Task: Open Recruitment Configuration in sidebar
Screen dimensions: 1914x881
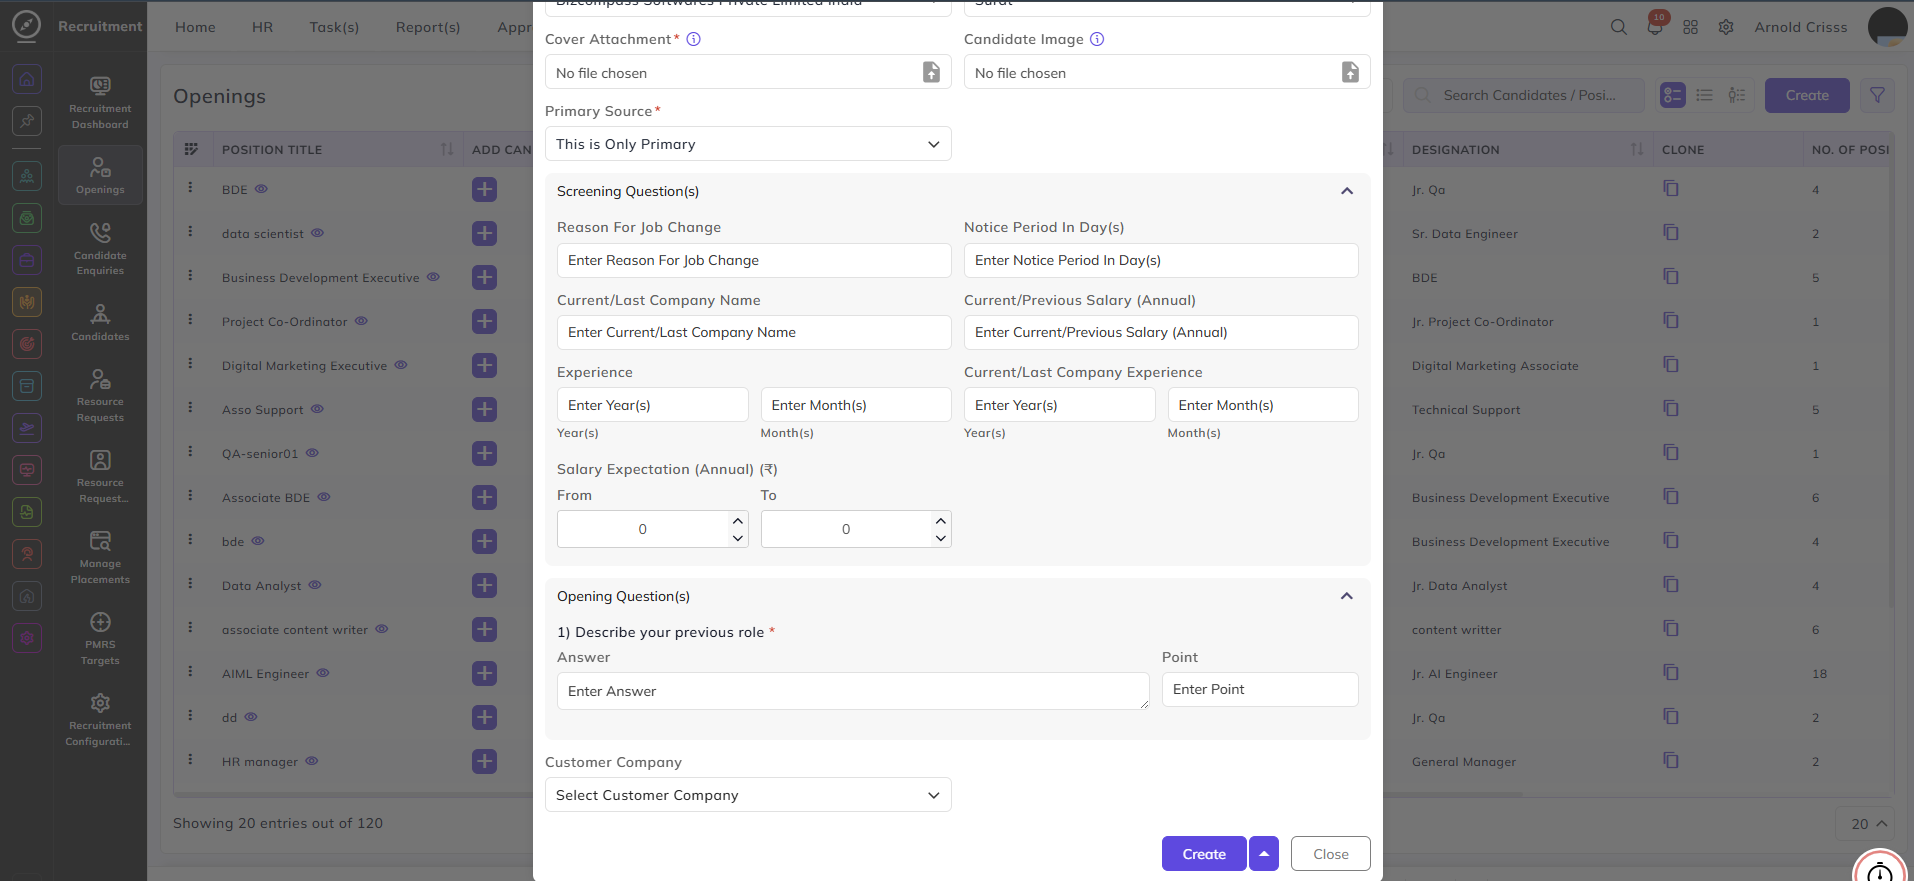Action: pyautogui.click(x=100, y=719)
